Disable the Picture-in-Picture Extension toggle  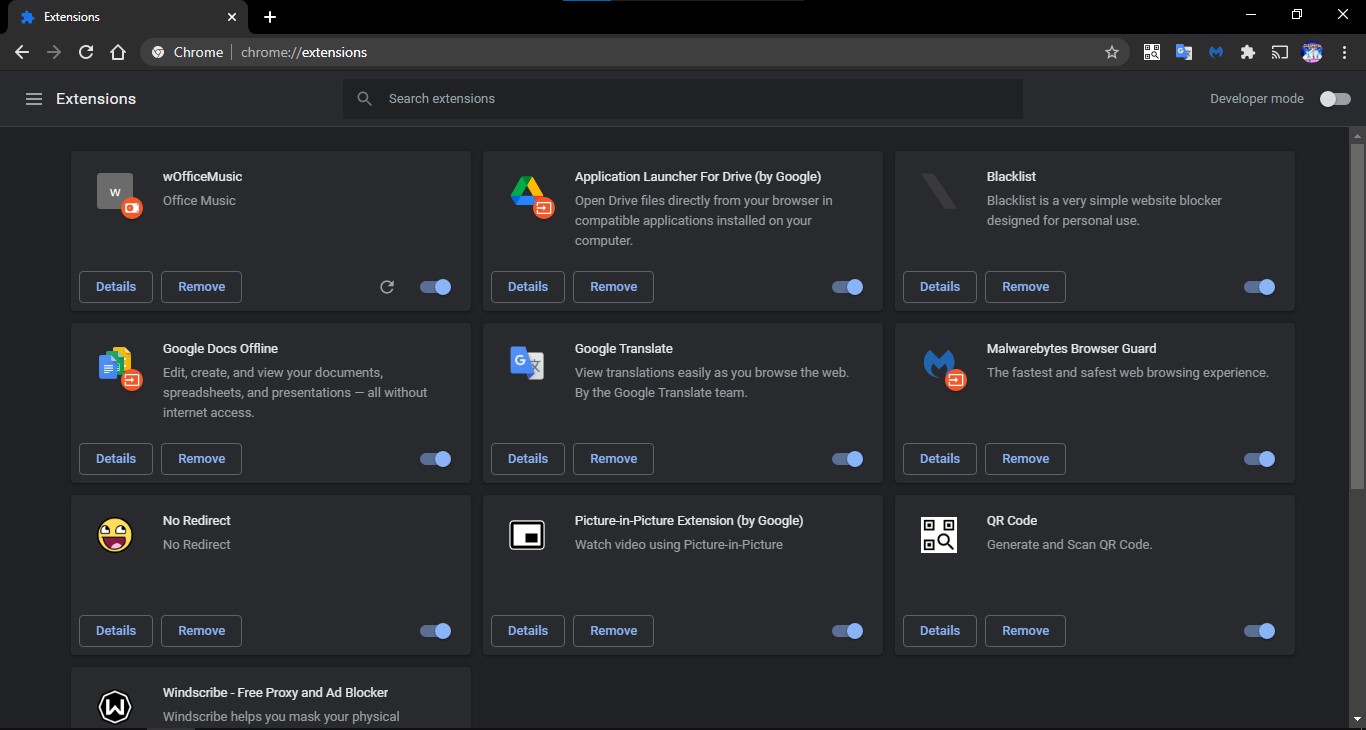(848, 631)
